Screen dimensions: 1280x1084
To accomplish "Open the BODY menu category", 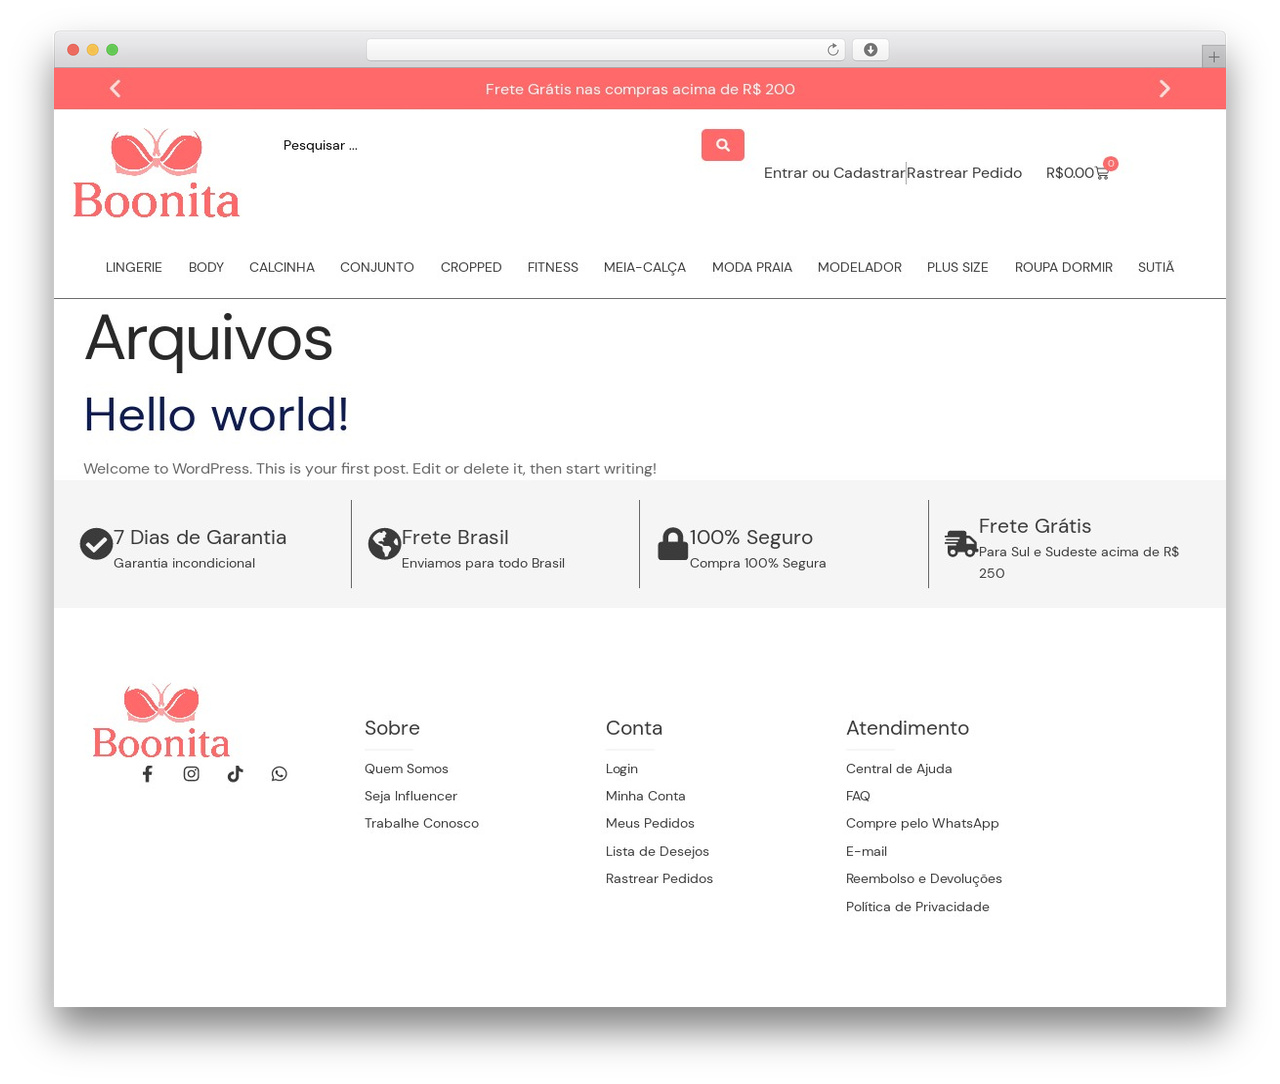I will pyautogui.click(x=206, y=267).
